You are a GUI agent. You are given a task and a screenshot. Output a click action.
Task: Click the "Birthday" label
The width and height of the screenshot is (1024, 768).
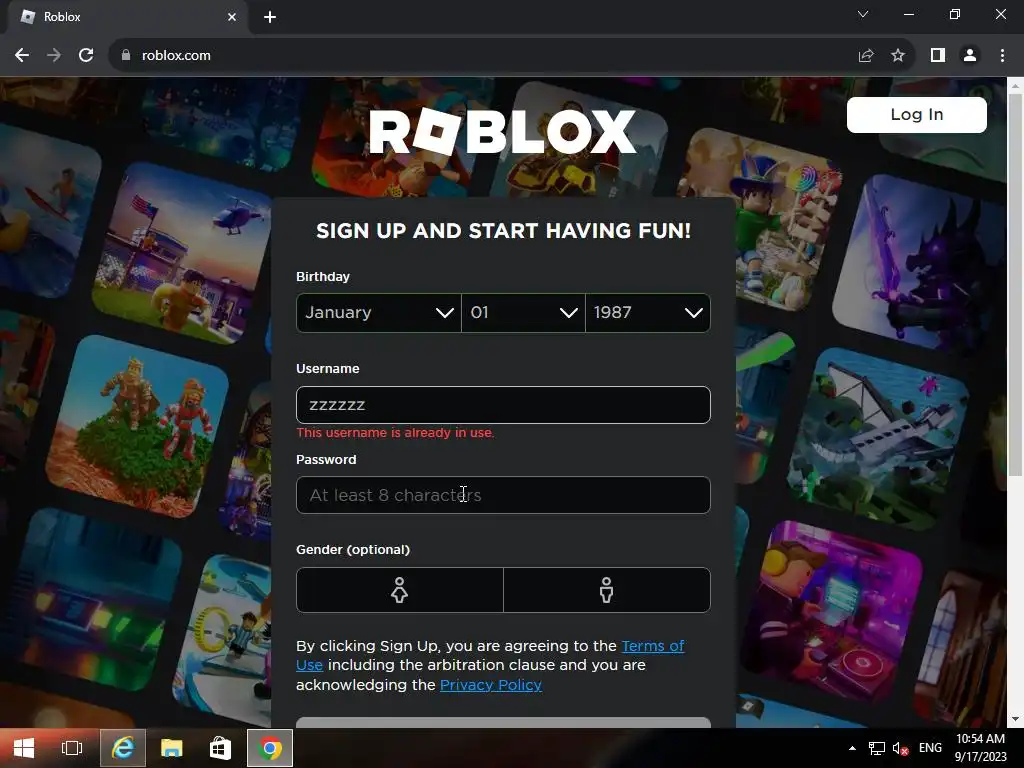point(323,277)
